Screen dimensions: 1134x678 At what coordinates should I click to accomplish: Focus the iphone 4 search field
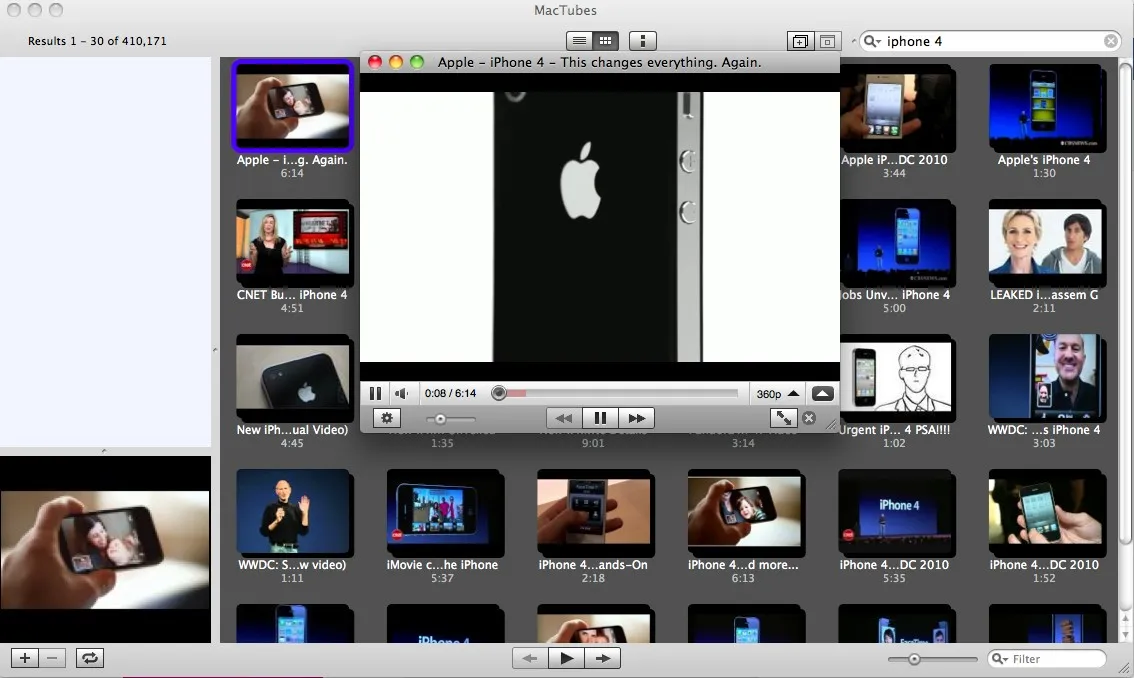pos(991,41)
